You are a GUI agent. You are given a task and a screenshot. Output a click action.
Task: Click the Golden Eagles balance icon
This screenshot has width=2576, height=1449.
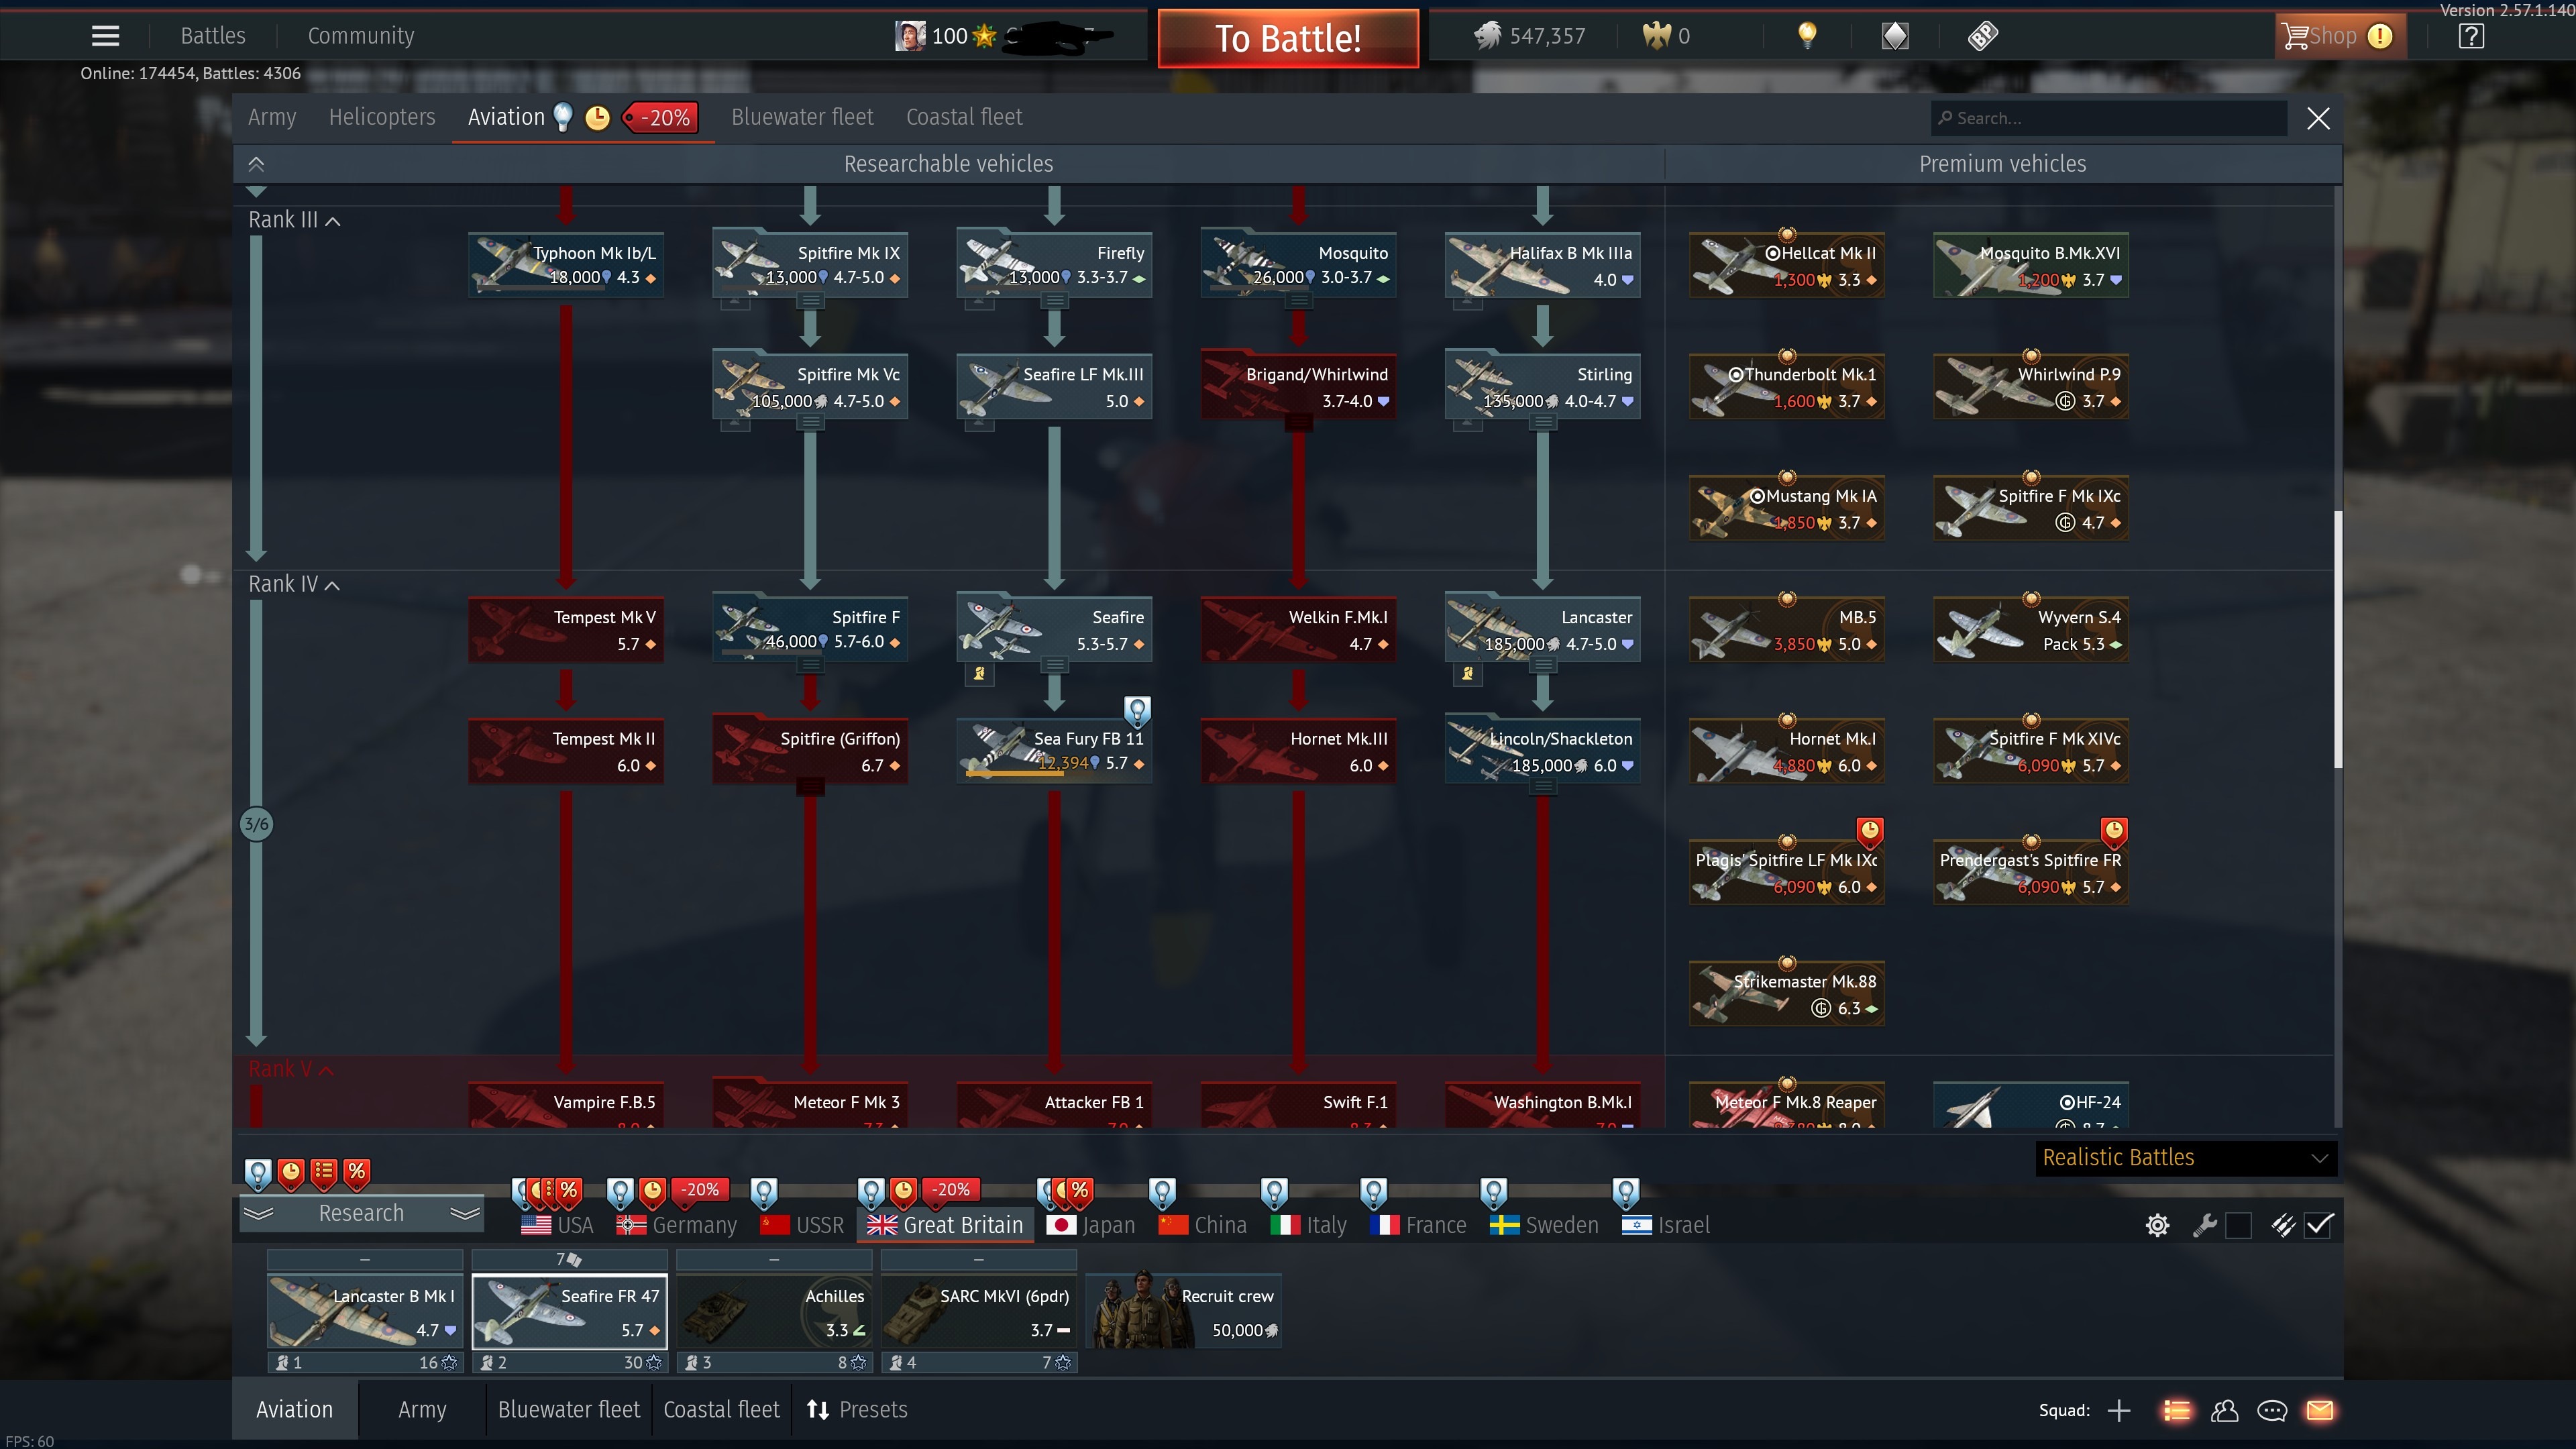(x=1656, y=36)
